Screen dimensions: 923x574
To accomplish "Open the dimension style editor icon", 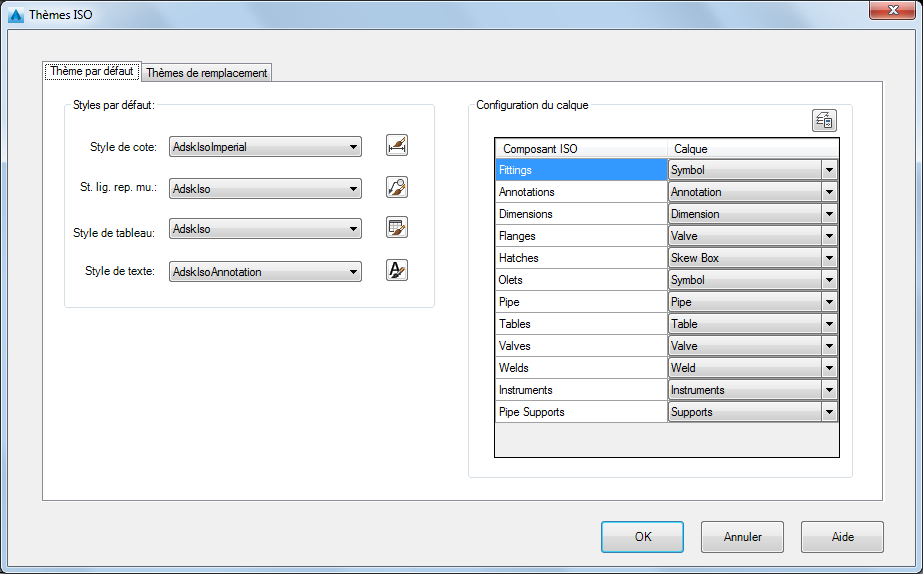I will pyautogui.click(x=397, y=145).
